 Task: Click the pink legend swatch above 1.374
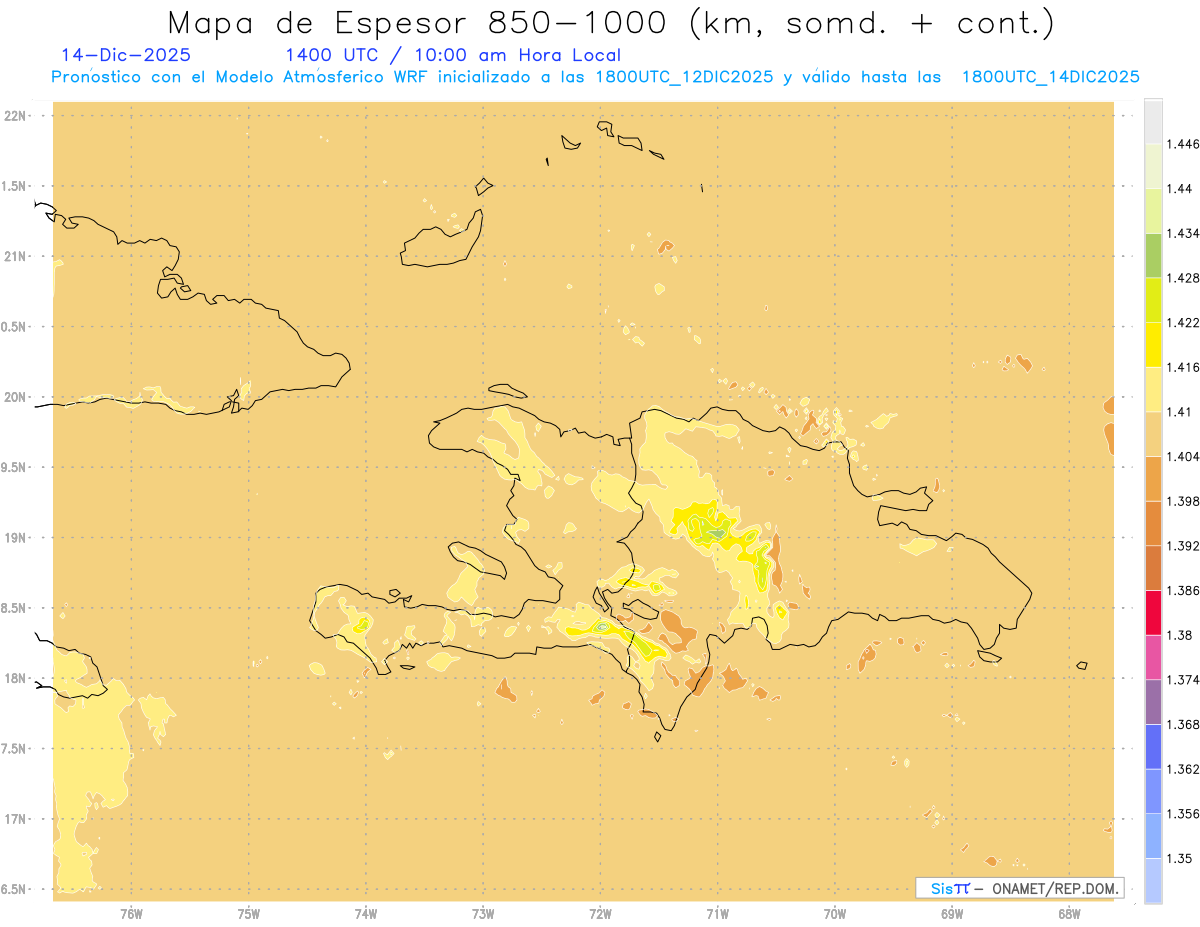pos(1153,657)
